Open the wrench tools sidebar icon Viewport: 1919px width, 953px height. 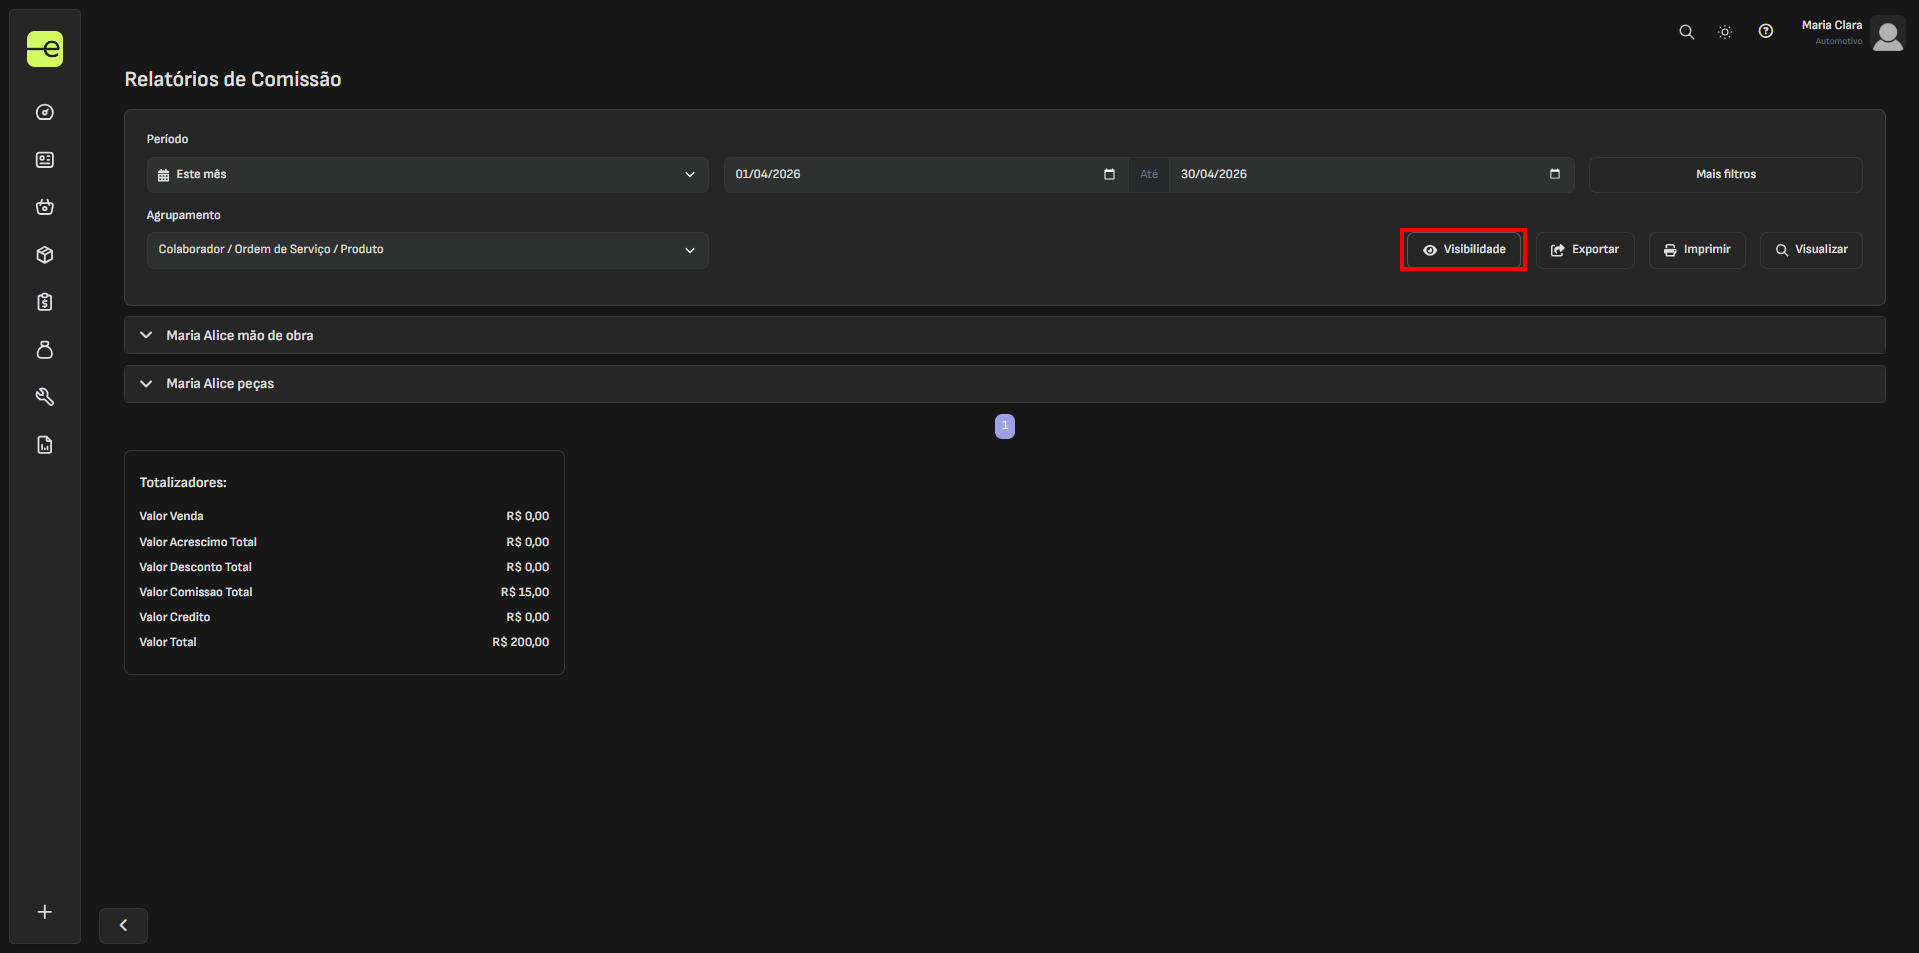point(45,397)
